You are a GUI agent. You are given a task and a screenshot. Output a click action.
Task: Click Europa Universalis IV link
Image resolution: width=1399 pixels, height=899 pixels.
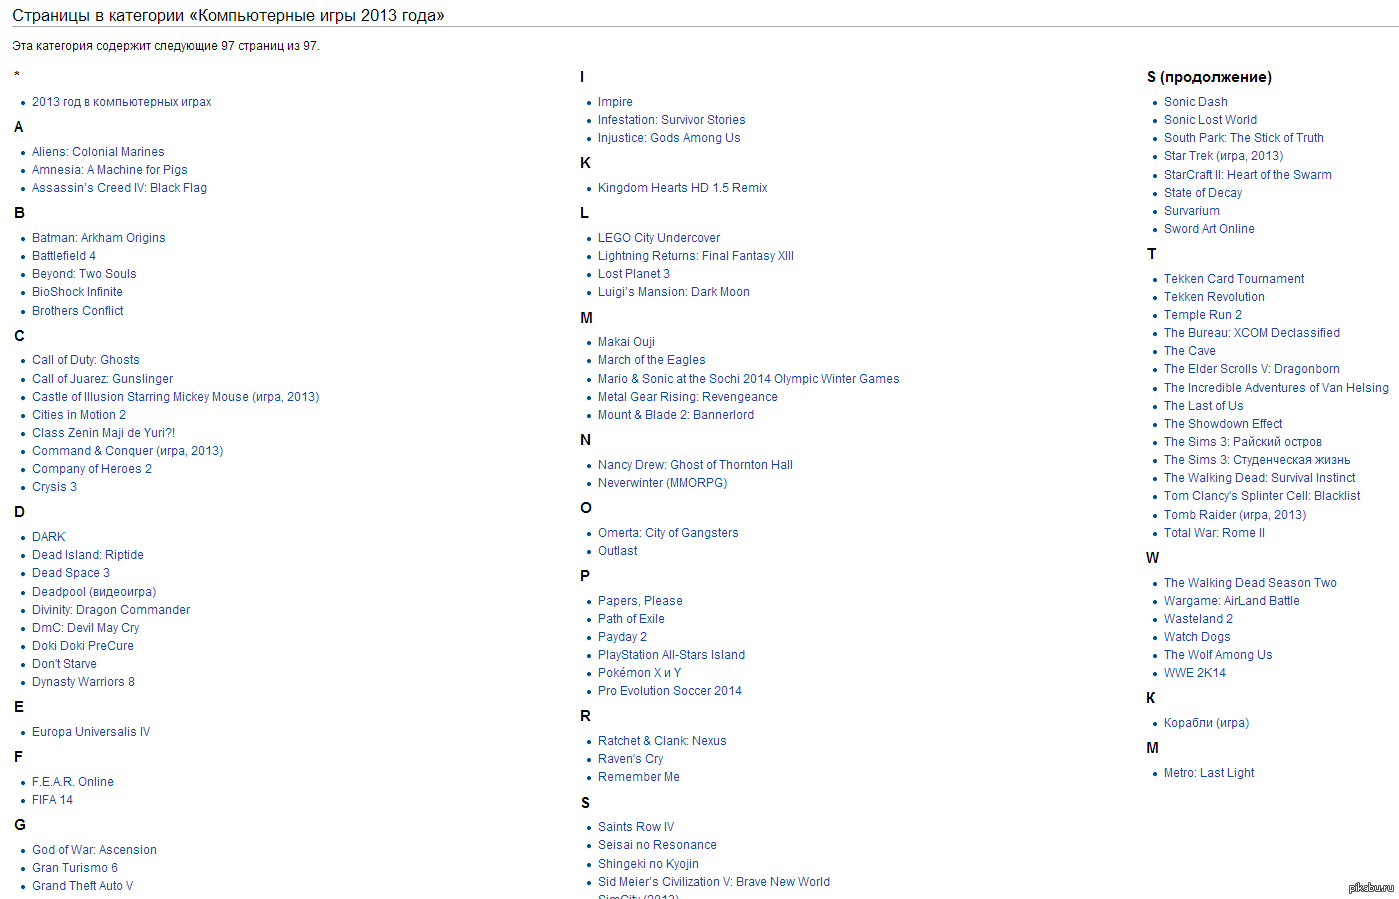pos(91,732)
